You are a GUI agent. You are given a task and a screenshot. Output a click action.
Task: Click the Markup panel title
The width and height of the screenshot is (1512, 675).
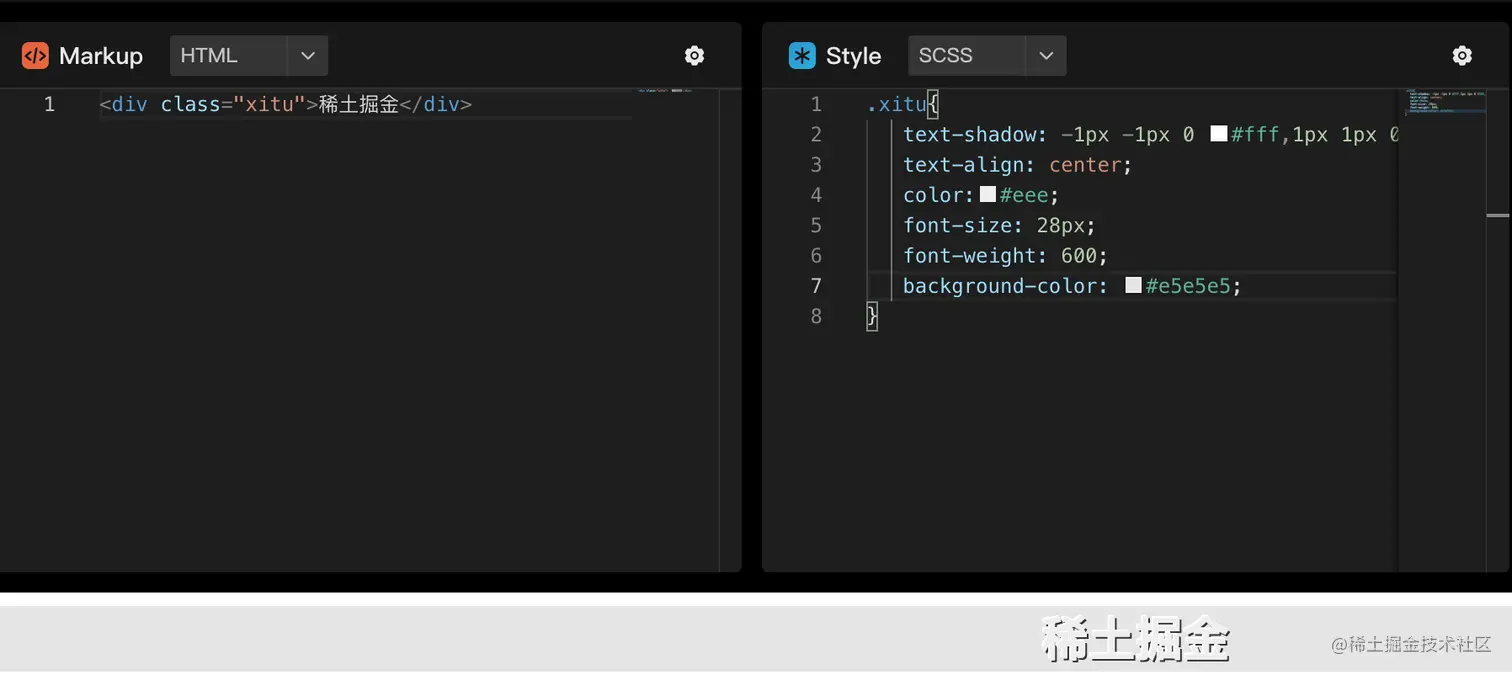click(101, 56)
